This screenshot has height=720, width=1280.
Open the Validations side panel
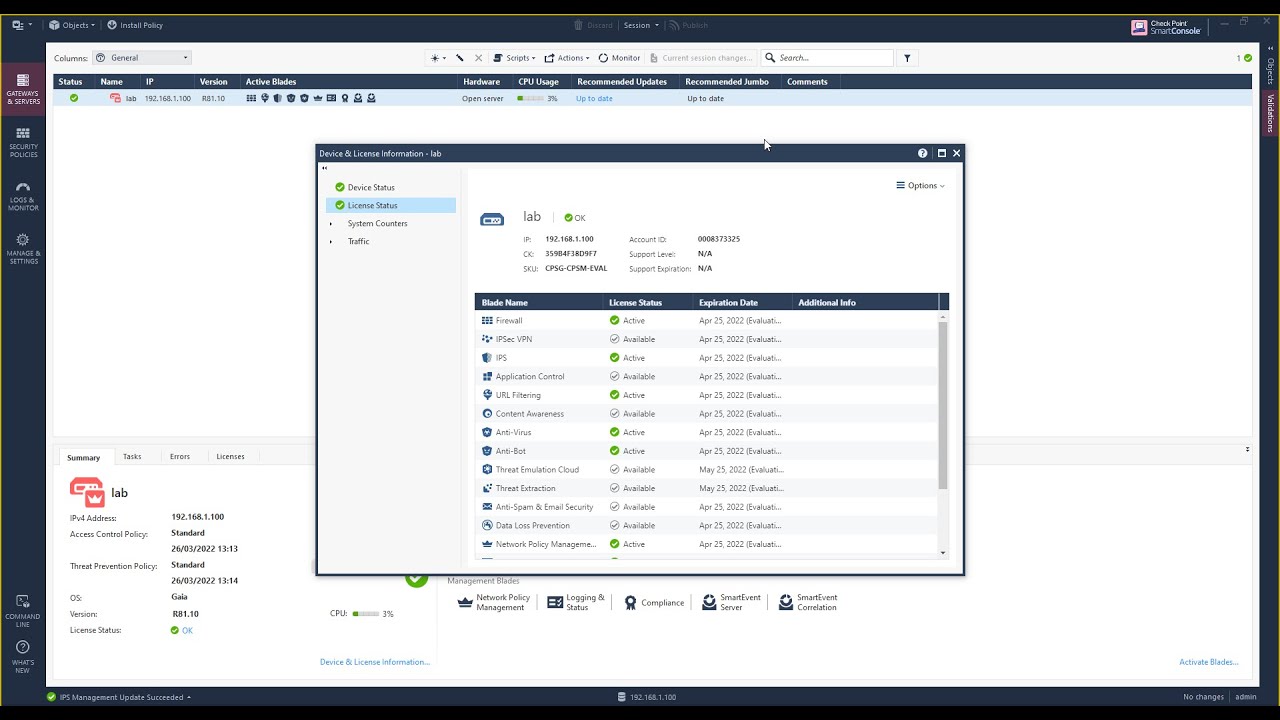pyautogui.click(x=1270, y=113)
